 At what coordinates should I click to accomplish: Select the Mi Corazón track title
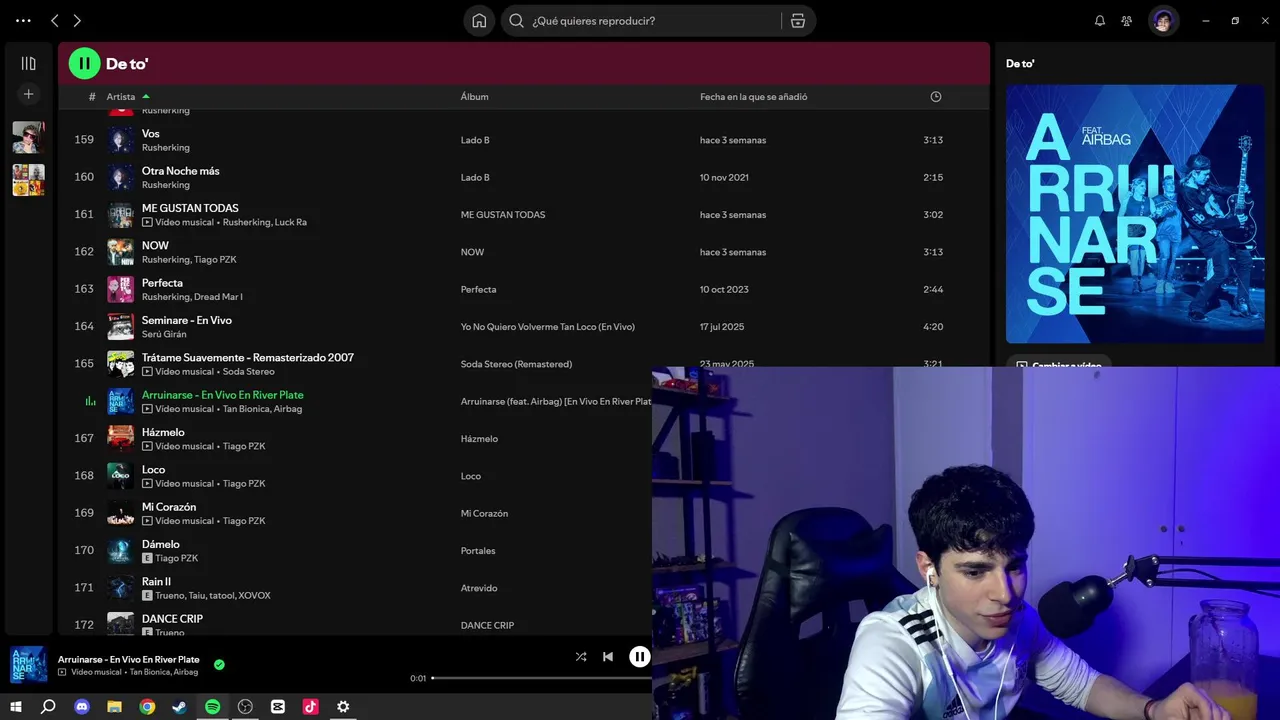(169, 507)
